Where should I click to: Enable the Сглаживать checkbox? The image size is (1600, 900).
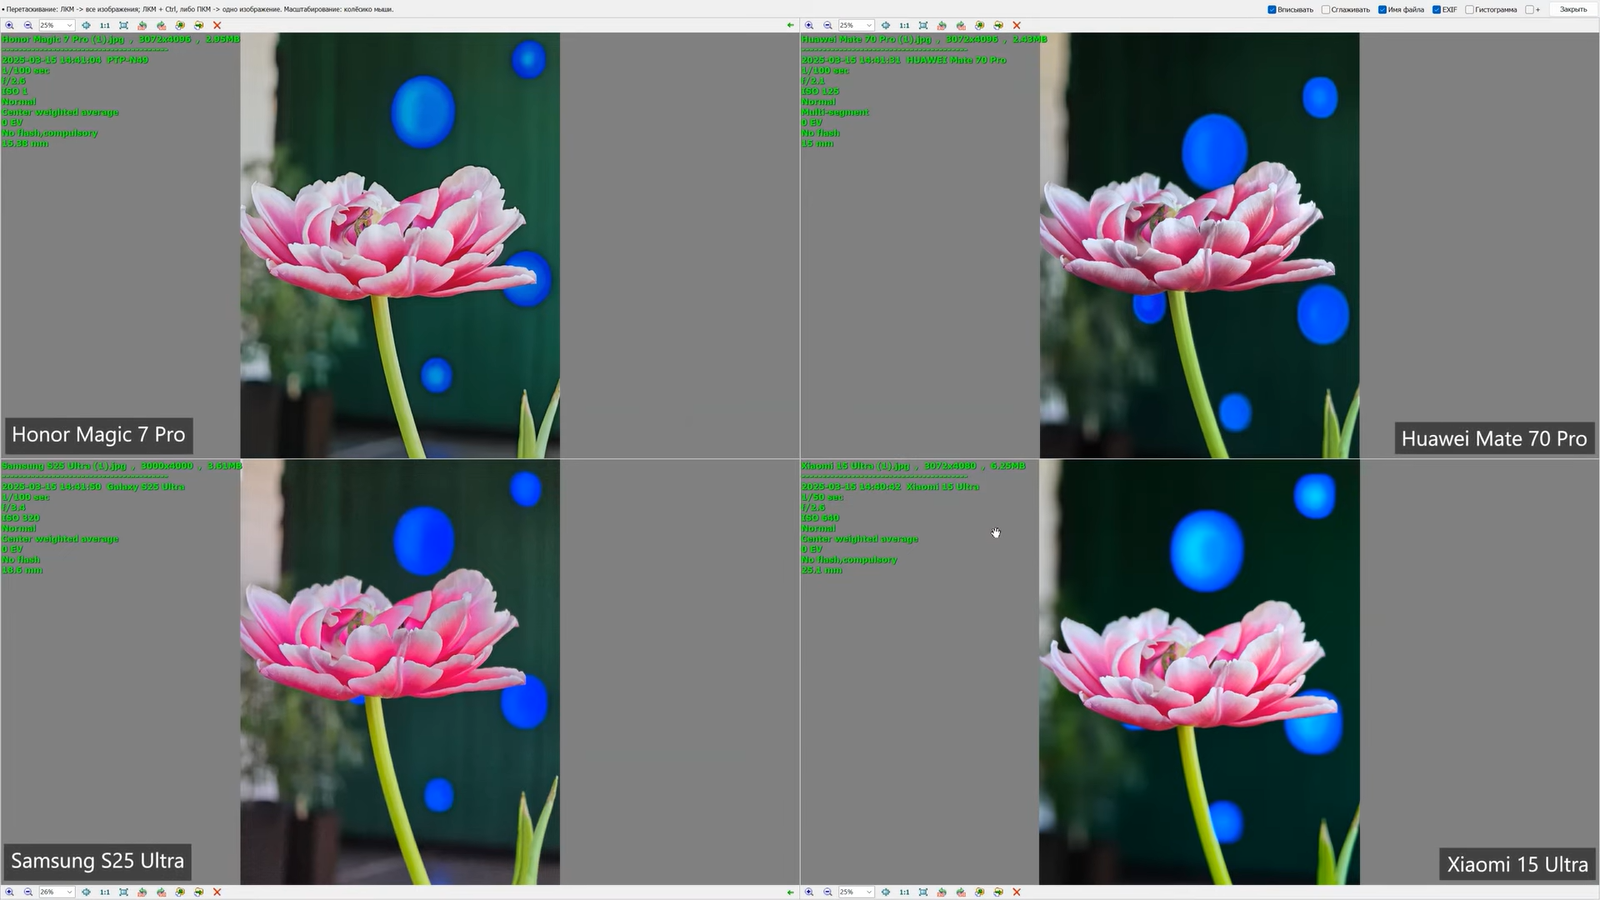[x=1326, y=10]
